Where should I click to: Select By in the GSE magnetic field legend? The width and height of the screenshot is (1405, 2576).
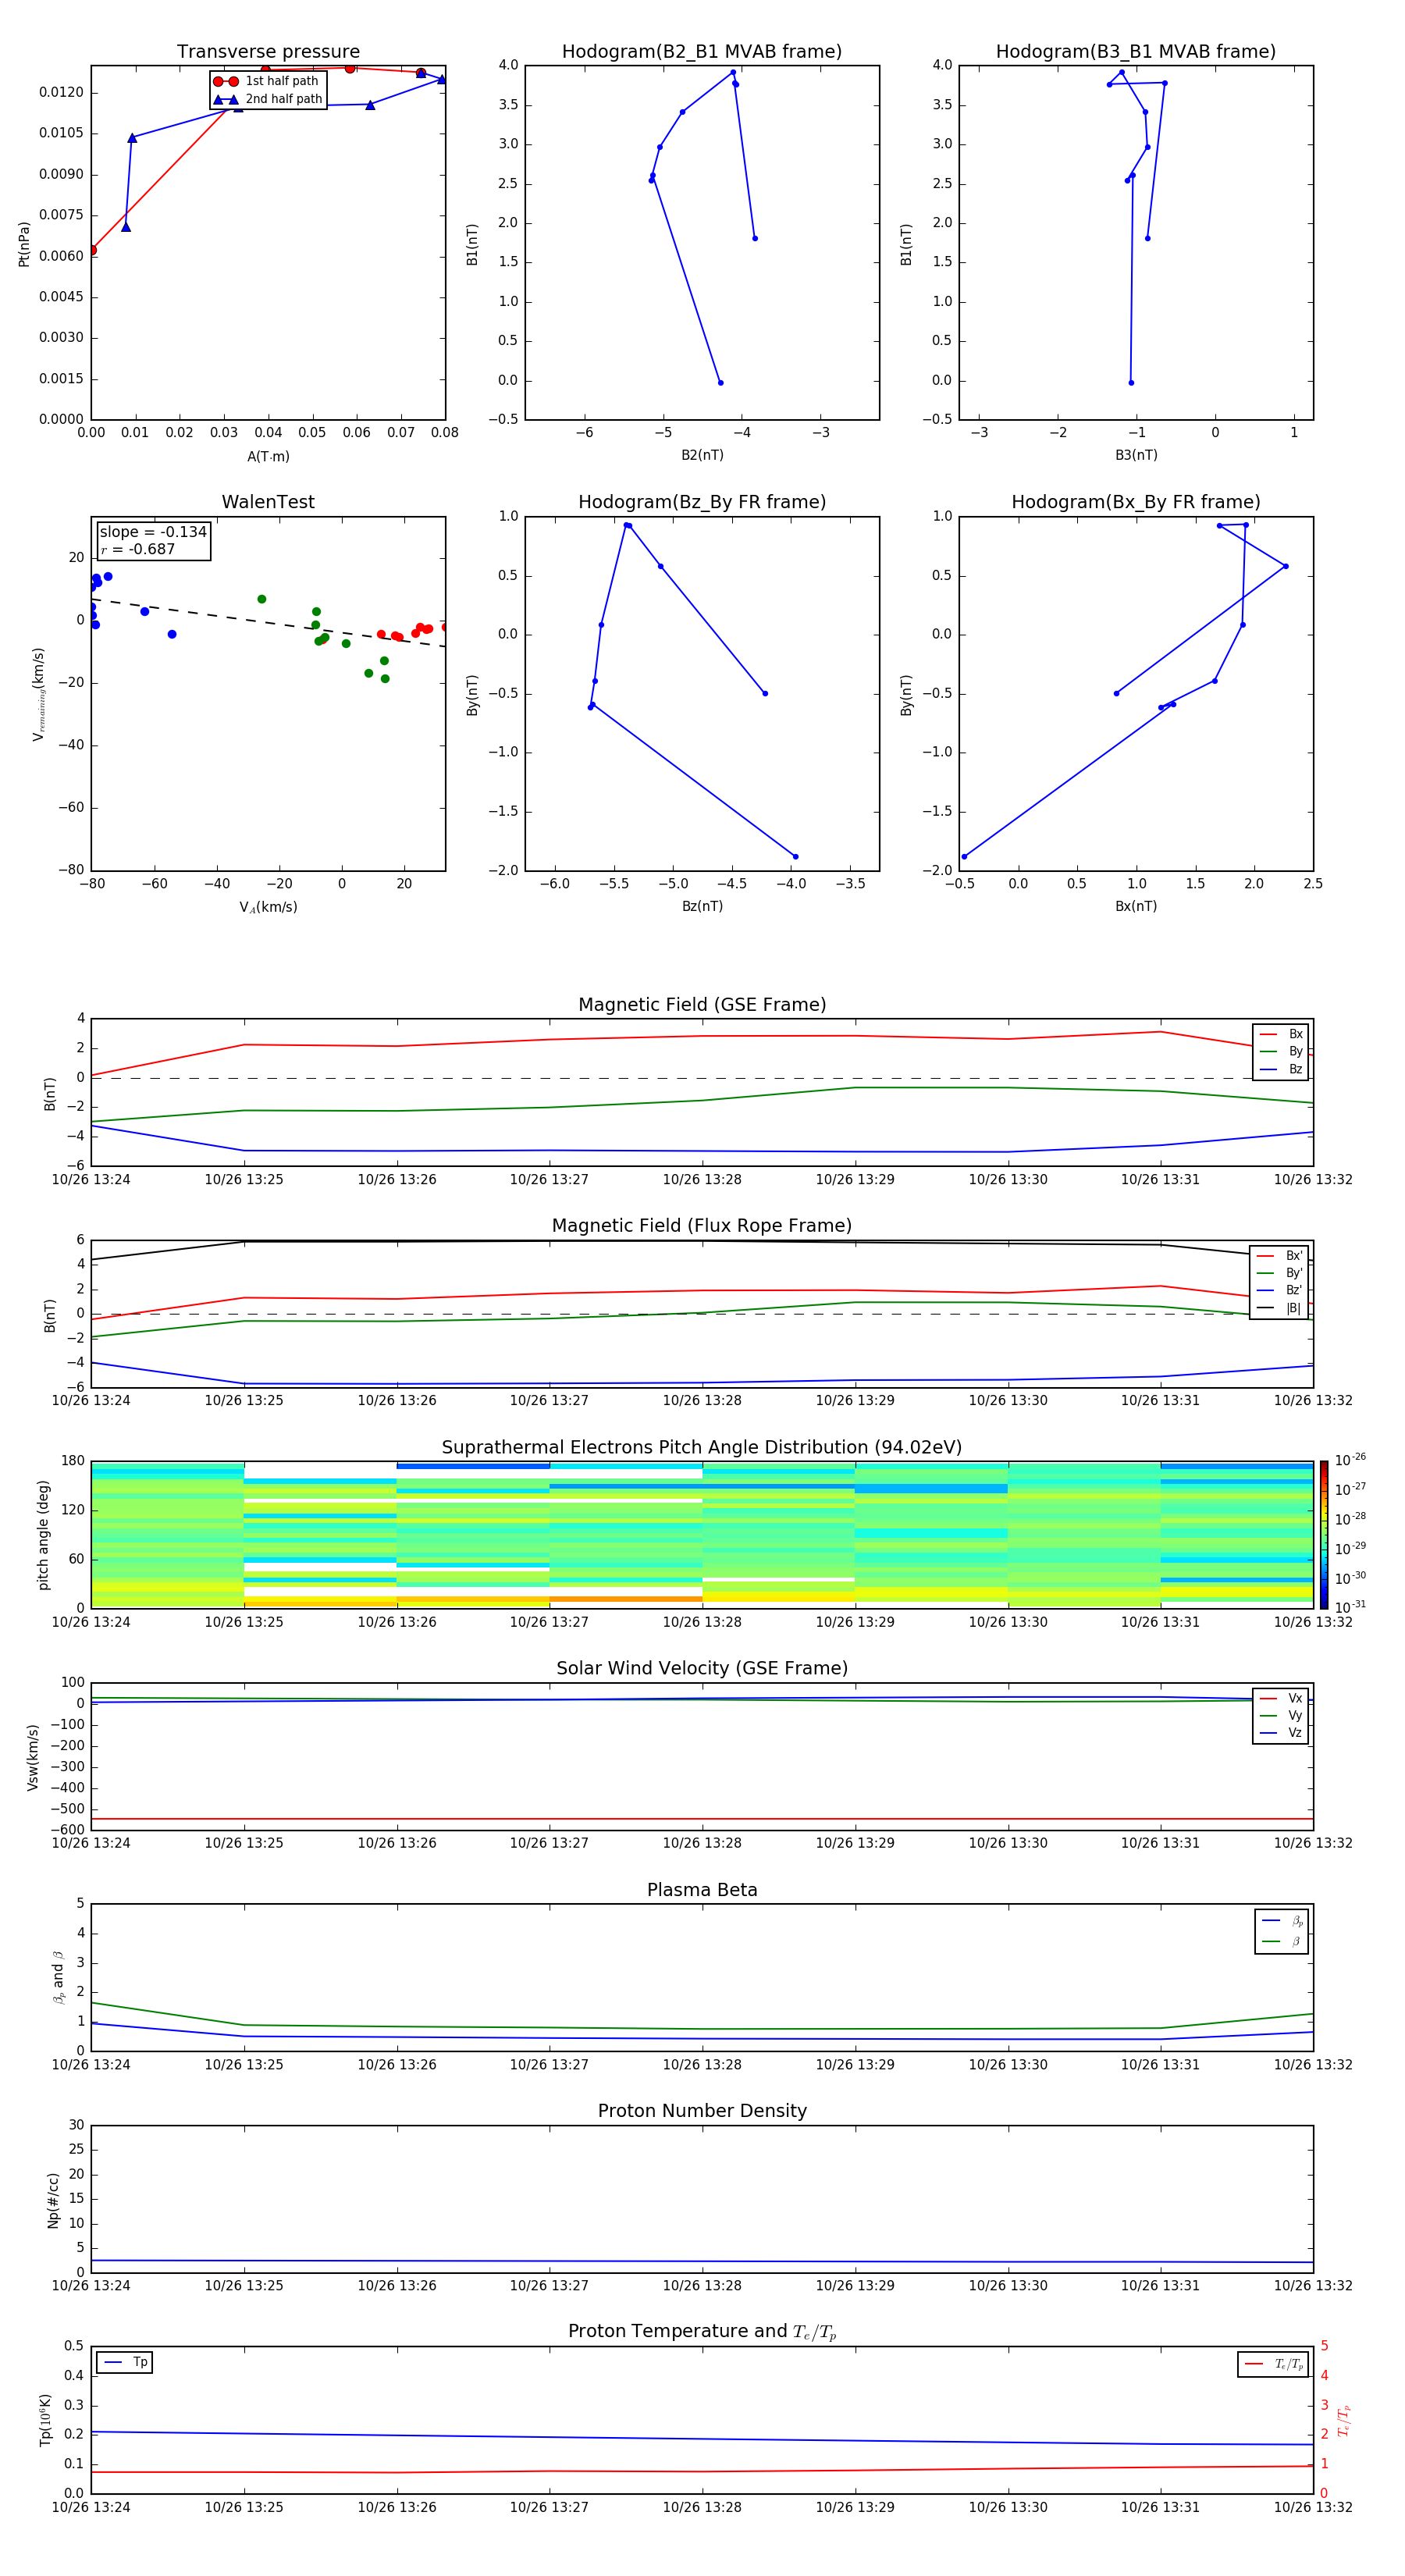[1281, 1052]
